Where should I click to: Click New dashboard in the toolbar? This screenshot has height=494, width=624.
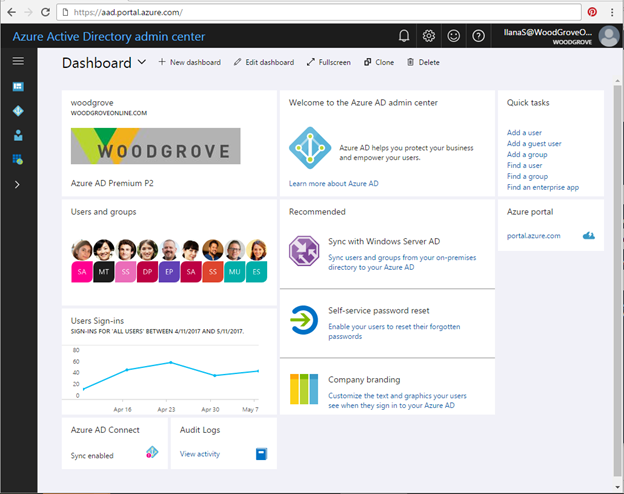(189, 62)
